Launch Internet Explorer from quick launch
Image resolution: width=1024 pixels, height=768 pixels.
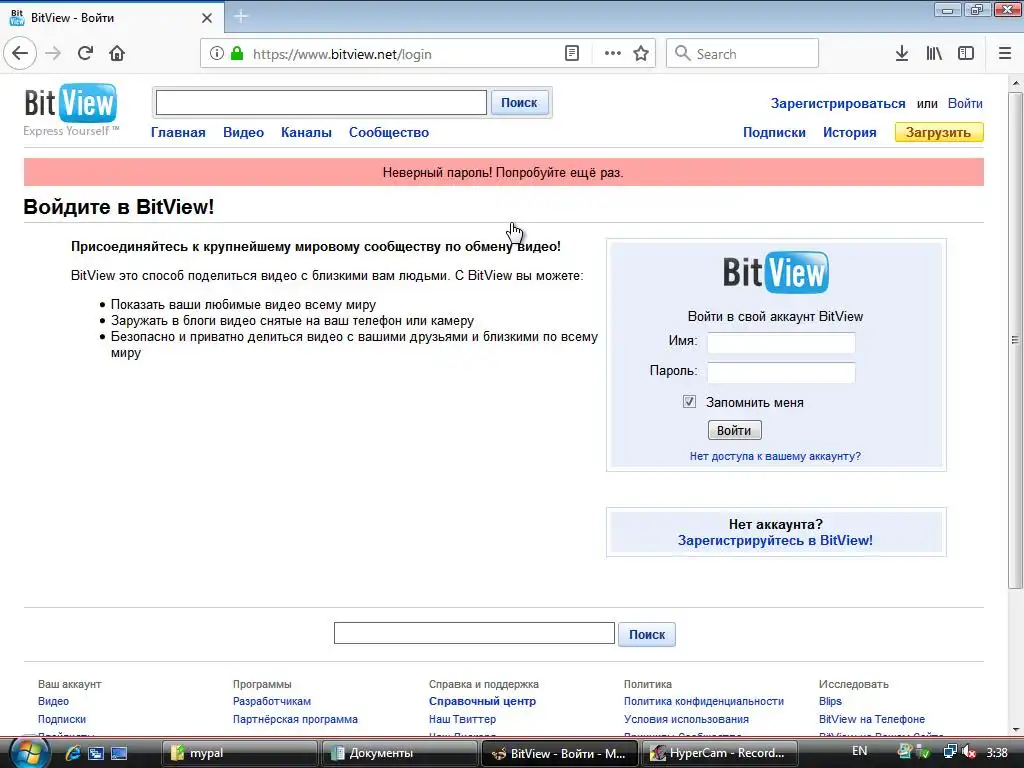tap(72, 753)
